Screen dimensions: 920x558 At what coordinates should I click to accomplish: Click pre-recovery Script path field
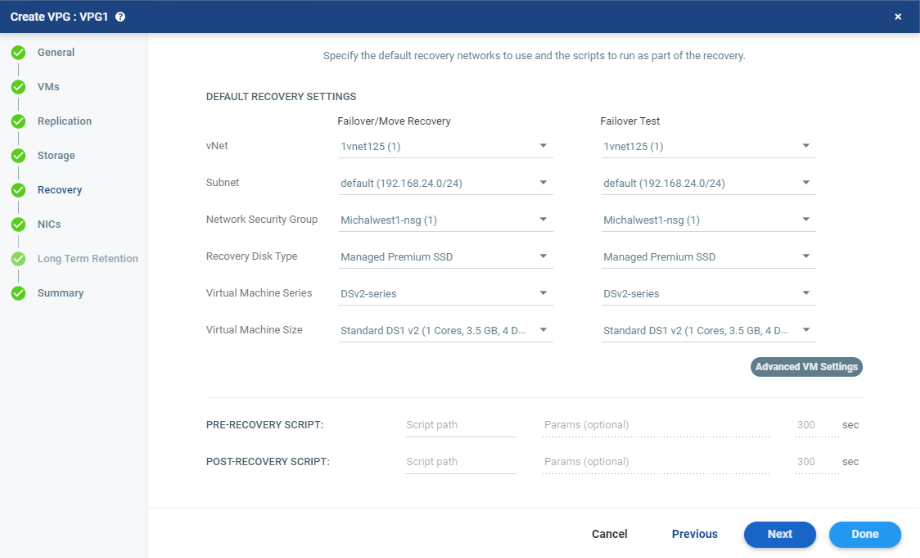[x=461, y=425]
